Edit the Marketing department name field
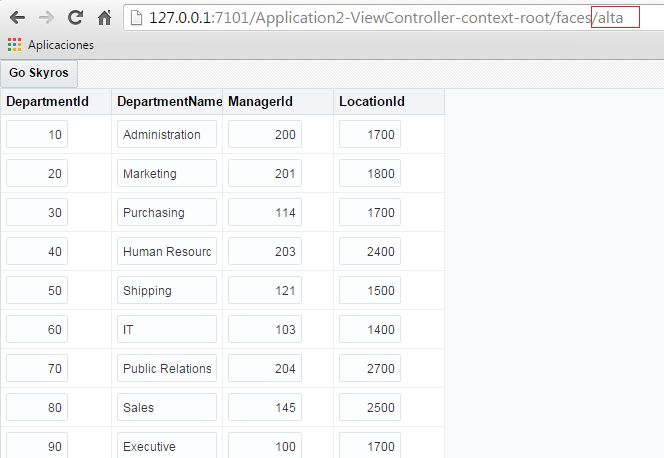Viewport: 664px width, 458px height. [166, 174]
